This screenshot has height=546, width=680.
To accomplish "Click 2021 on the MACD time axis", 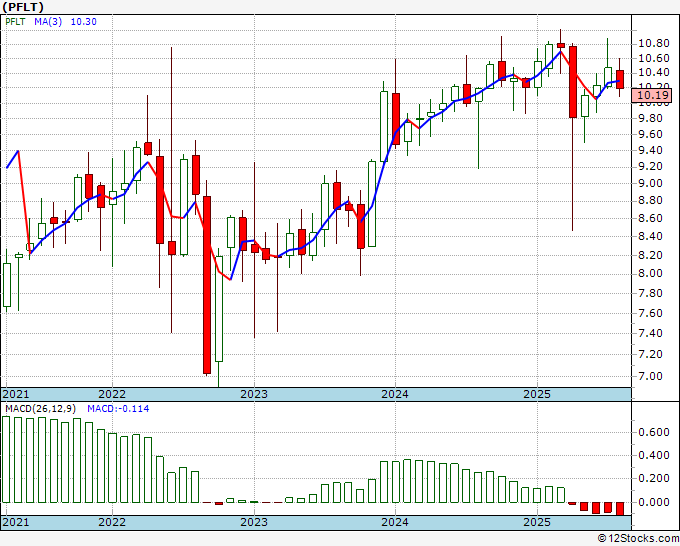I will pyautogui.click(x=16, y=522).
